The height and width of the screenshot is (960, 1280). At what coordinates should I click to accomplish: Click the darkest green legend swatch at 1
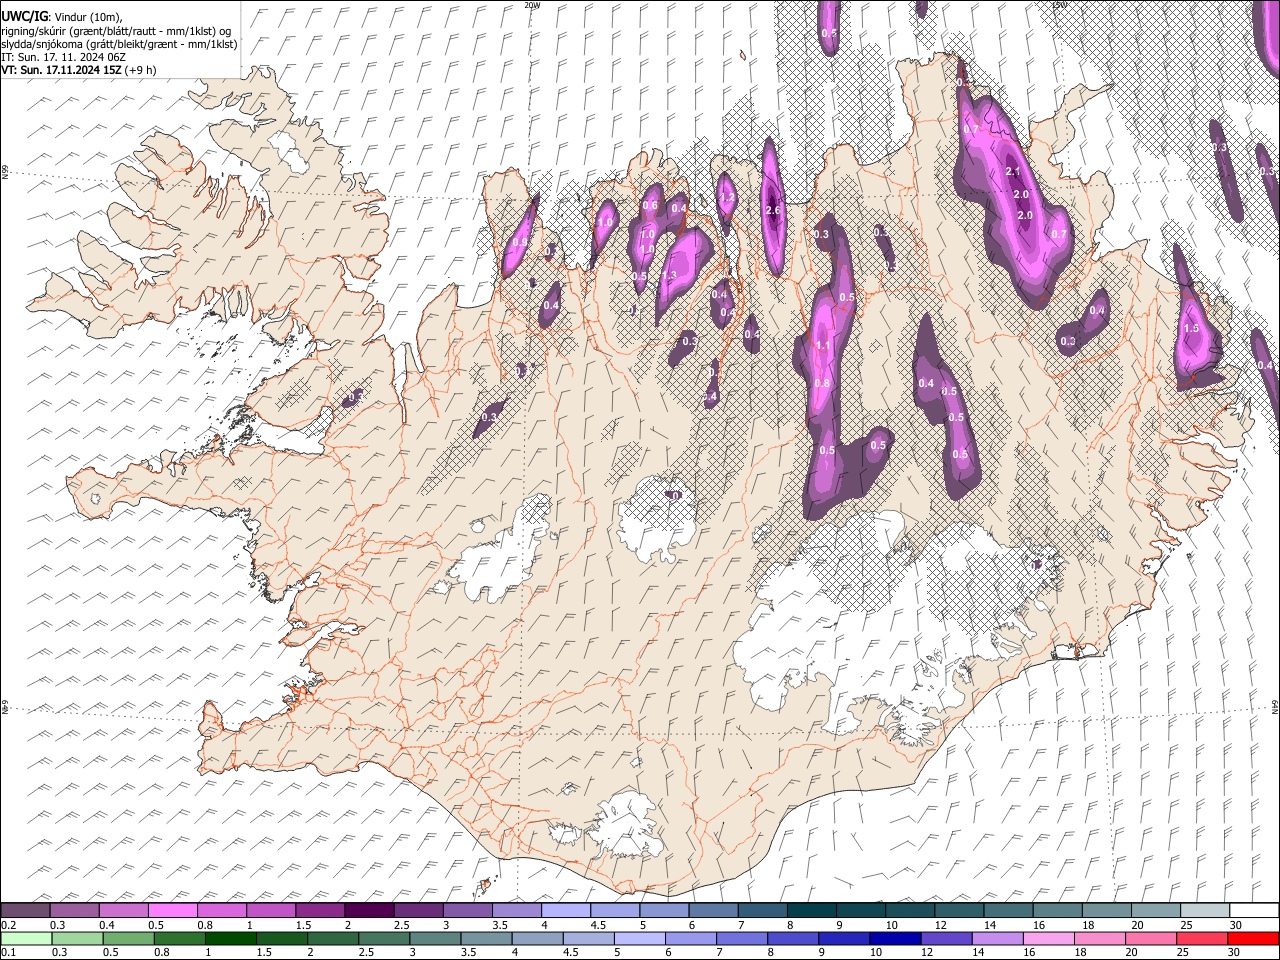coord(231,938)
